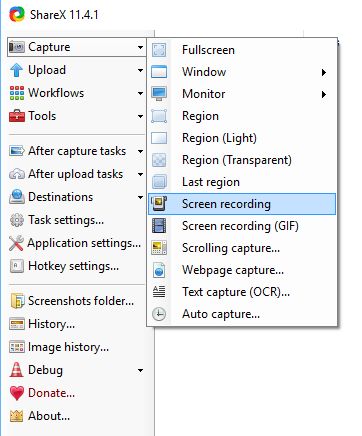Expand the Monitor submenu arrow

pyautogui.click(x=323, y=94)
